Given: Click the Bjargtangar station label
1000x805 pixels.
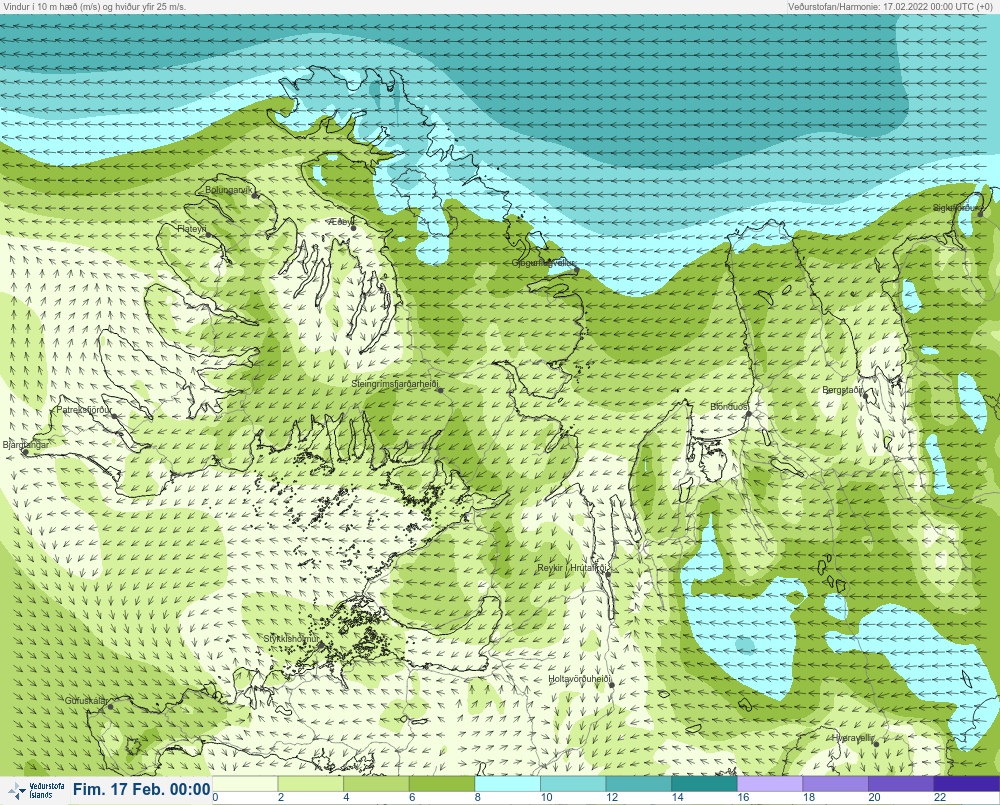Looking at the screenshot, I should (26, 445).
